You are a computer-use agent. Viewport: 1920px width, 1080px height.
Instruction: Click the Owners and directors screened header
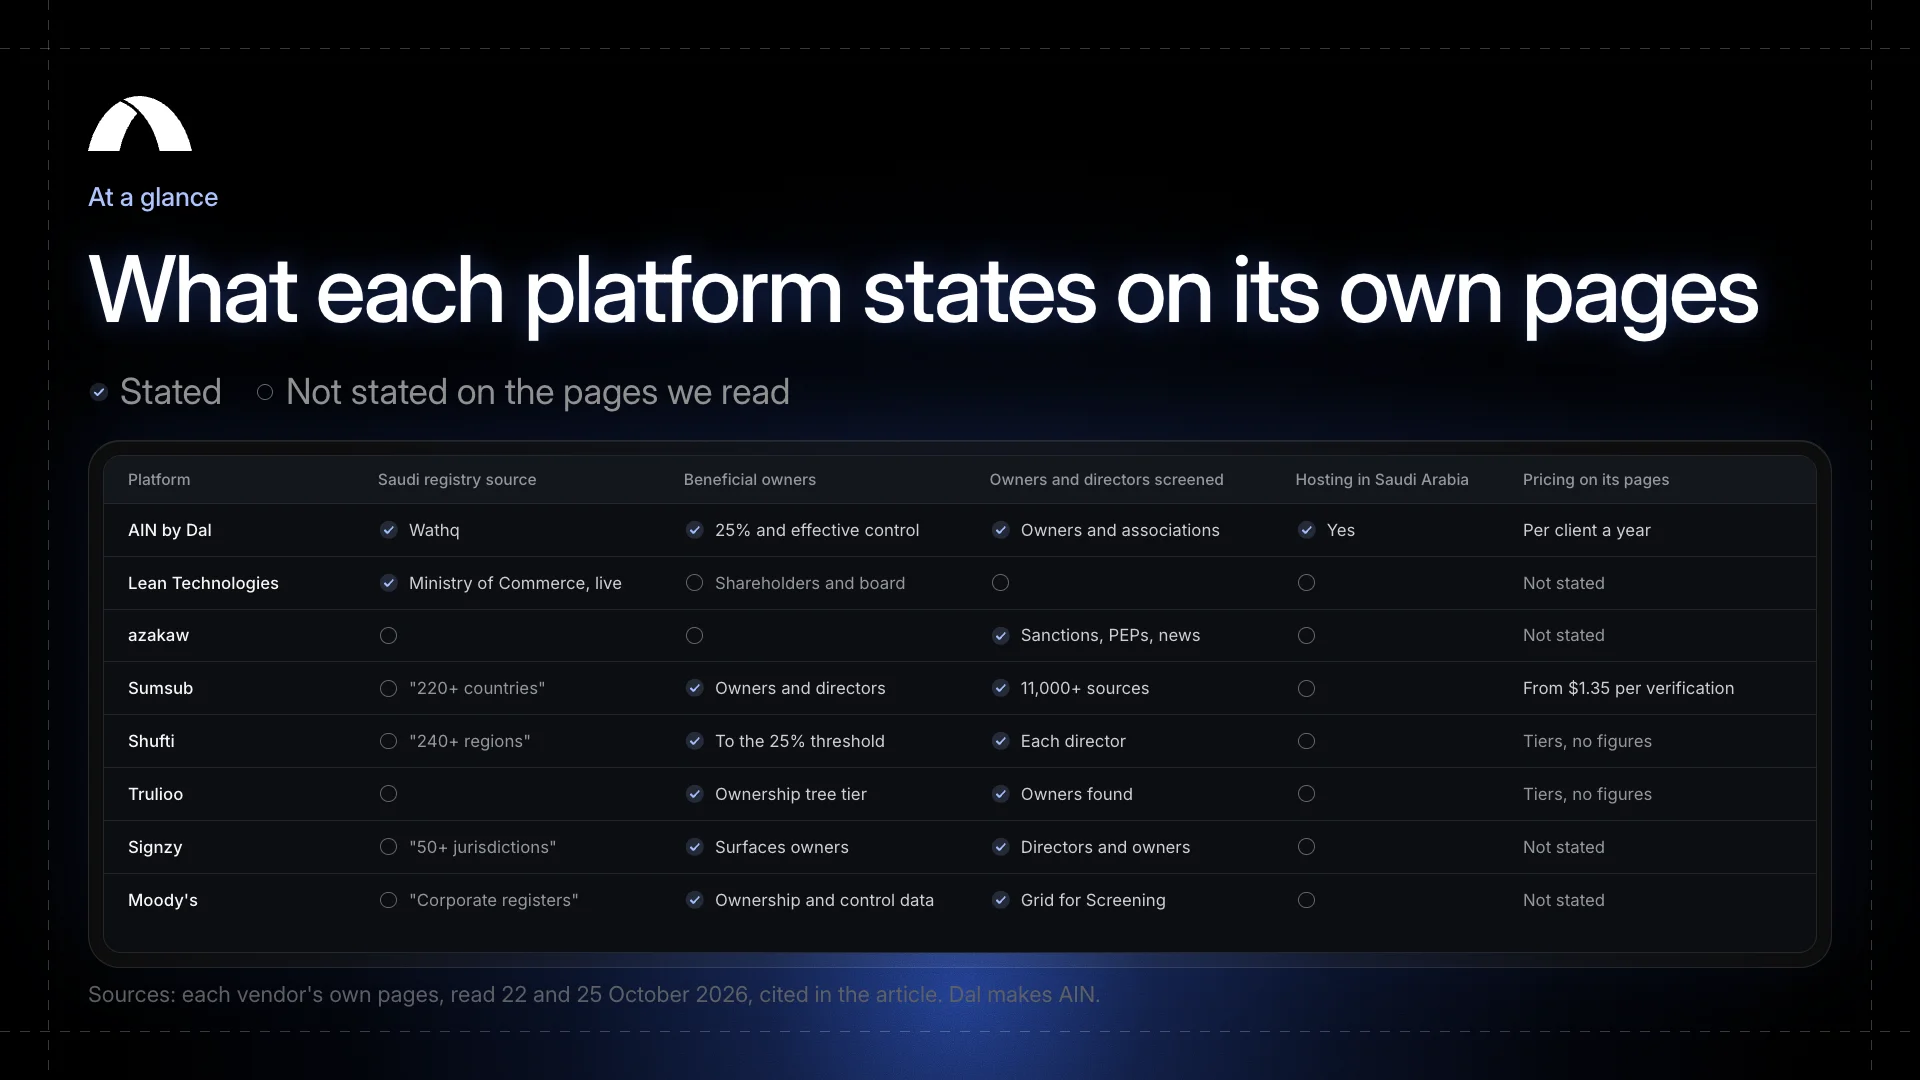1107,479
